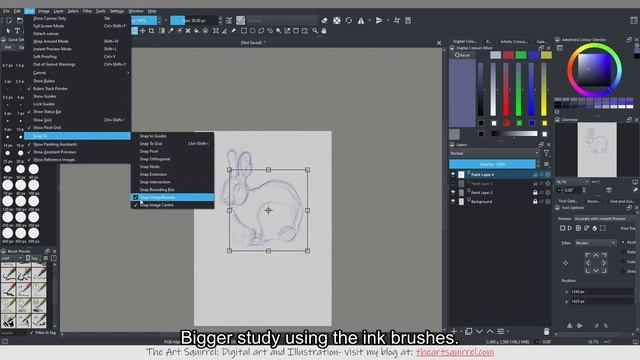
Task: Toggle Show Pixel Grid
Action: click(x=77, y=128)
